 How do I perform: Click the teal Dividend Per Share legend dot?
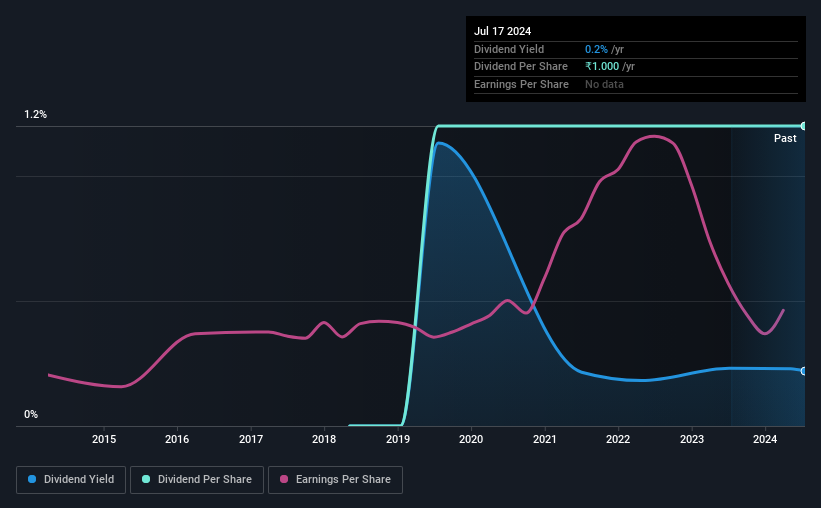pyautogui.click(x=146, y=479)
